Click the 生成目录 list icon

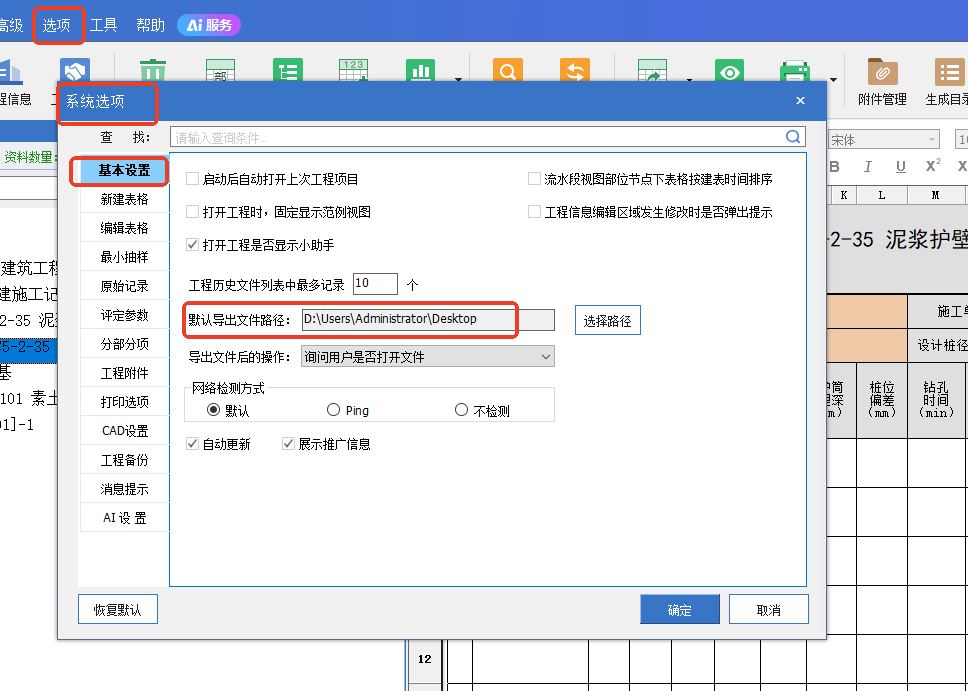tap(949, 72)
